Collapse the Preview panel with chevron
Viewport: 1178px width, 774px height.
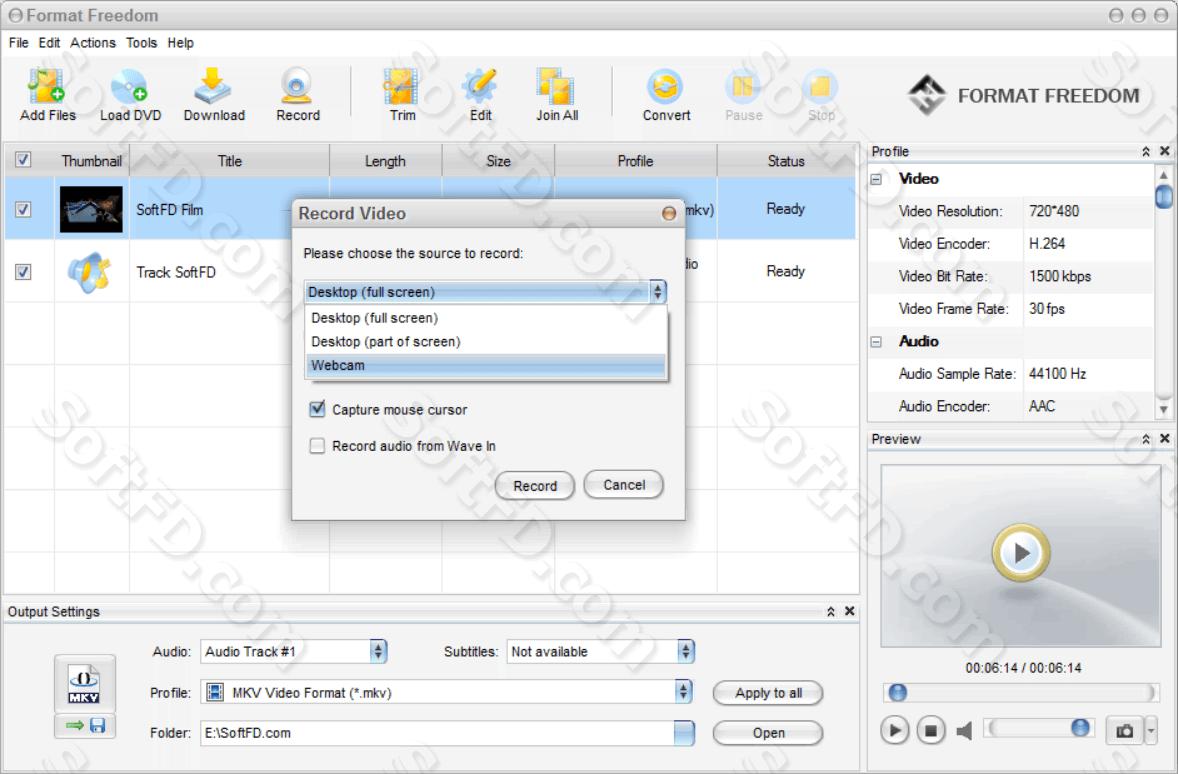[1146, 439]
